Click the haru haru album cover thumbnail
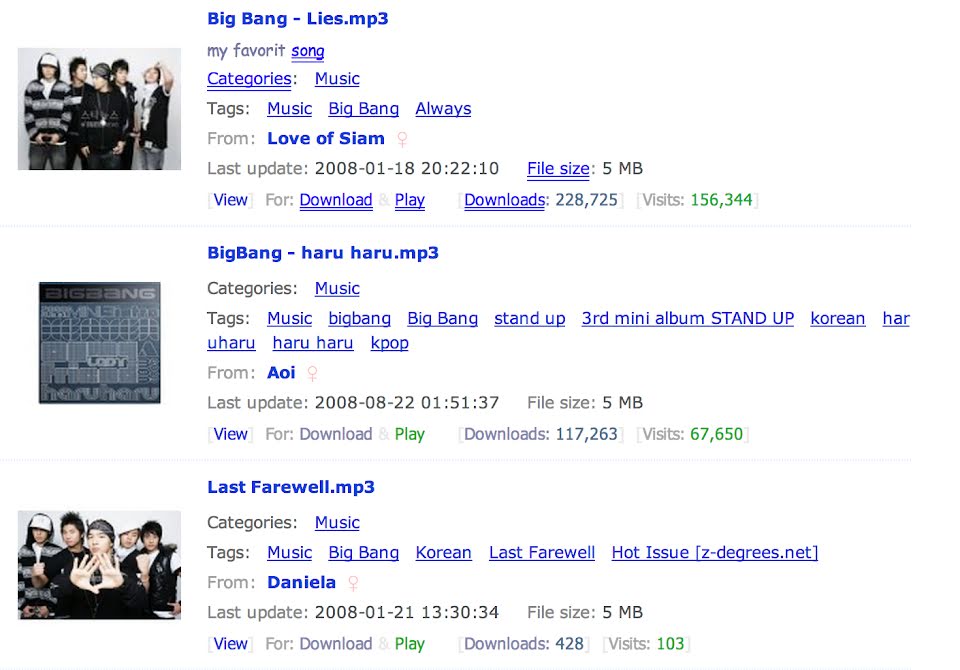This screenshot has width=960, height=670. 100,342
